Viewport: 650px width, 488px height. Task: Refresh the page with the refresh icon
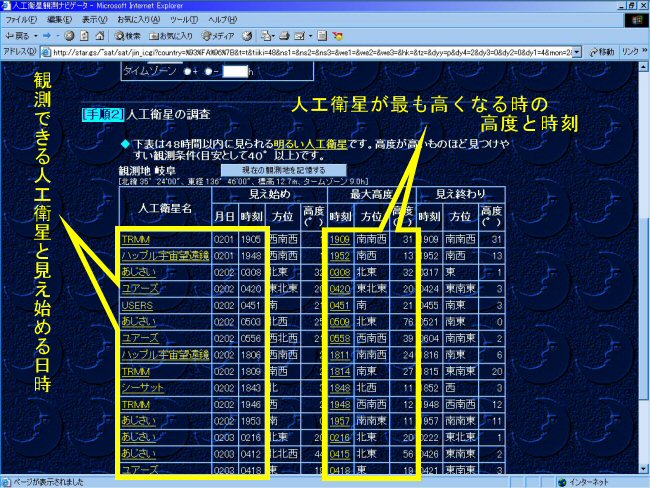pos(85,36)
